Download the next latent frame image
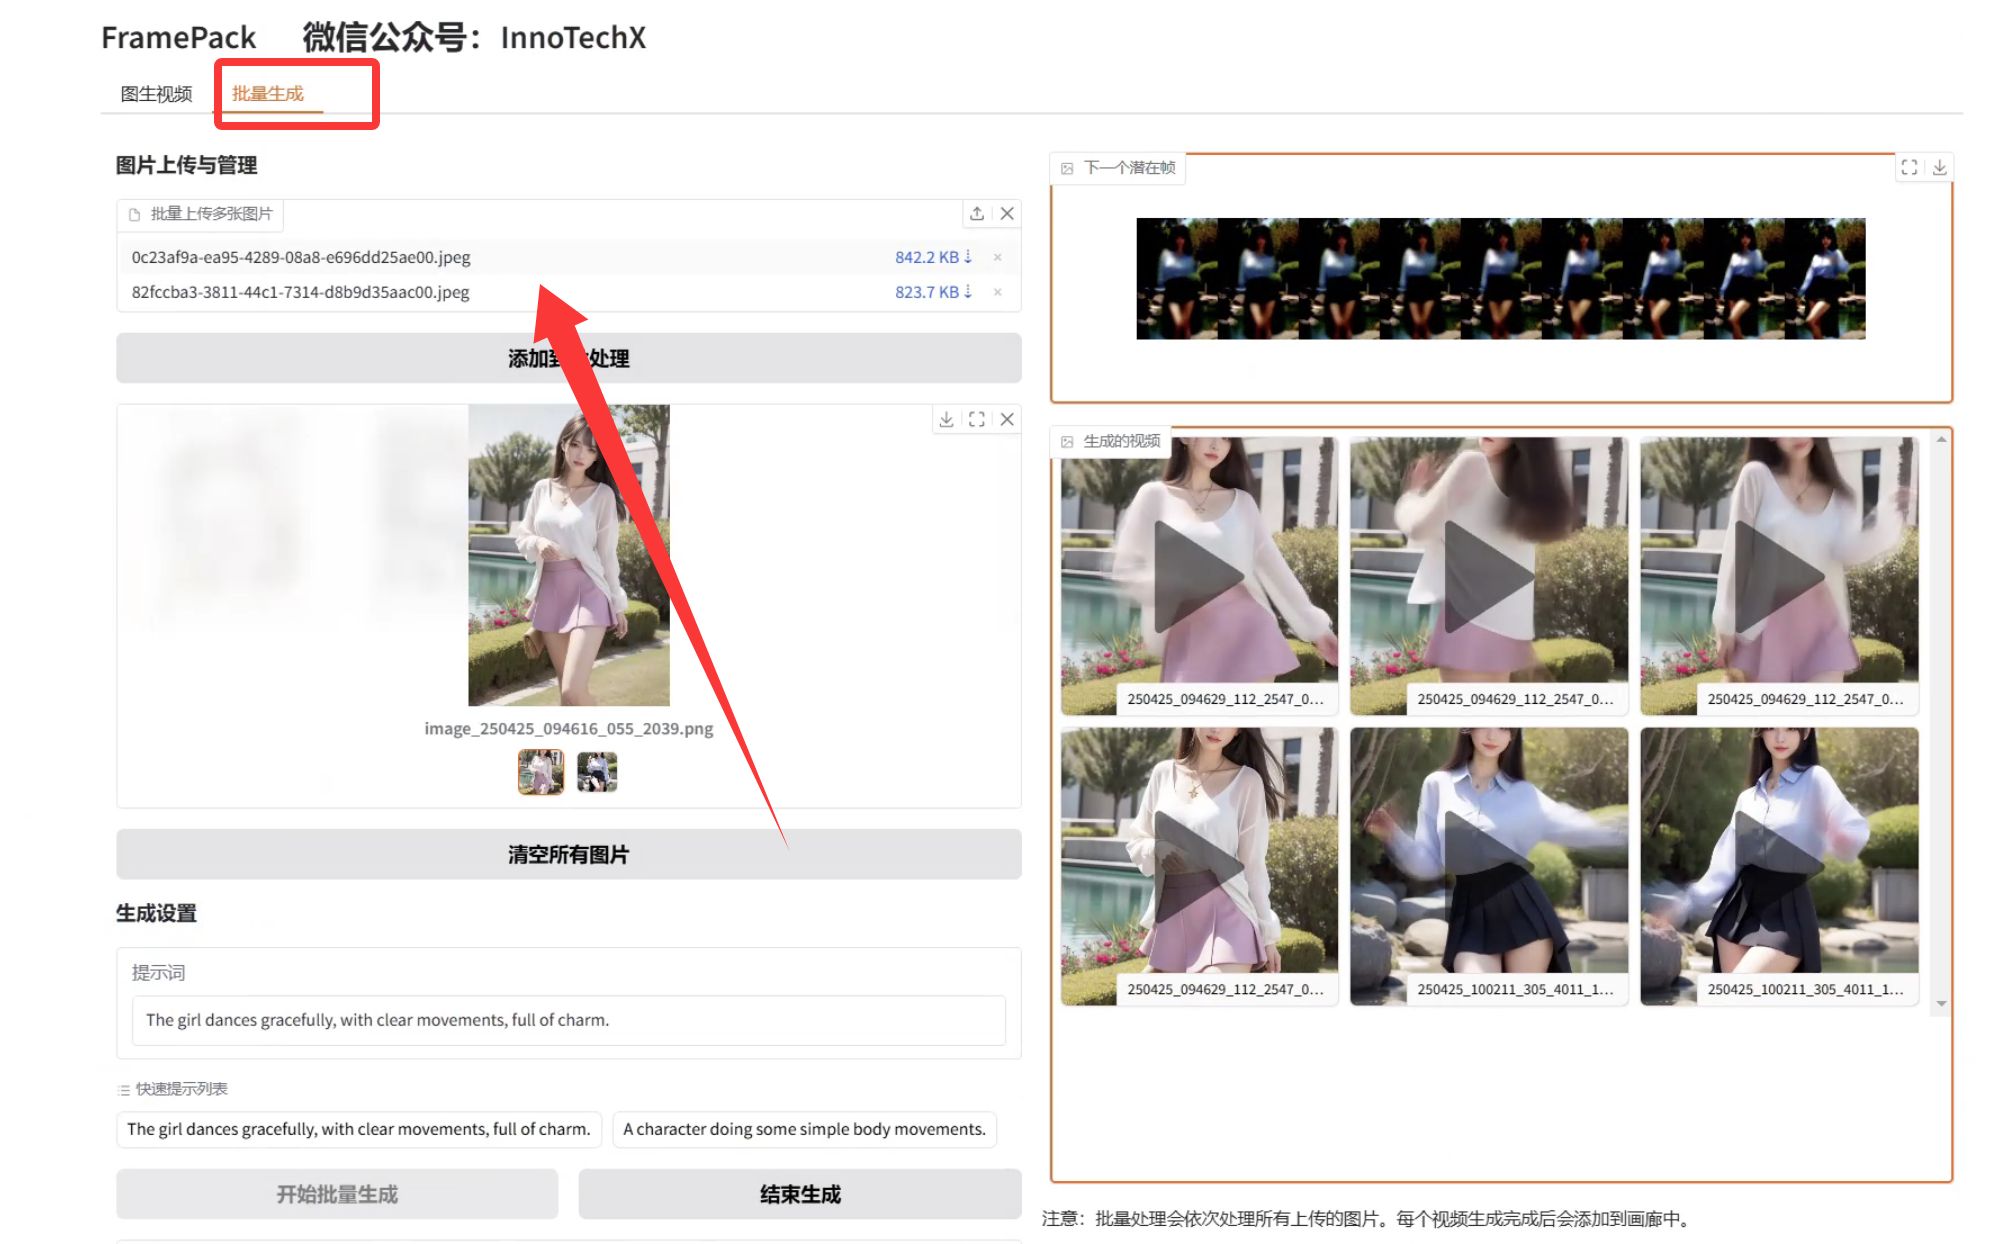Image resolution: width=1992 pixels, height=1244 pixels. [x=1939, y=167]
